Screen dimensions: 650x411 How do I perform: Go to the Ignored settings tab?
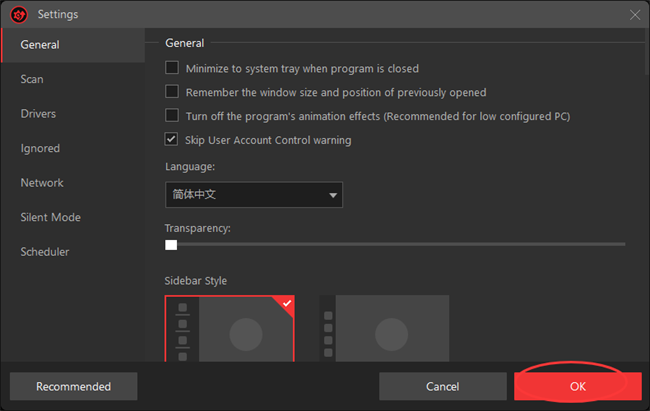click(40, 148)
